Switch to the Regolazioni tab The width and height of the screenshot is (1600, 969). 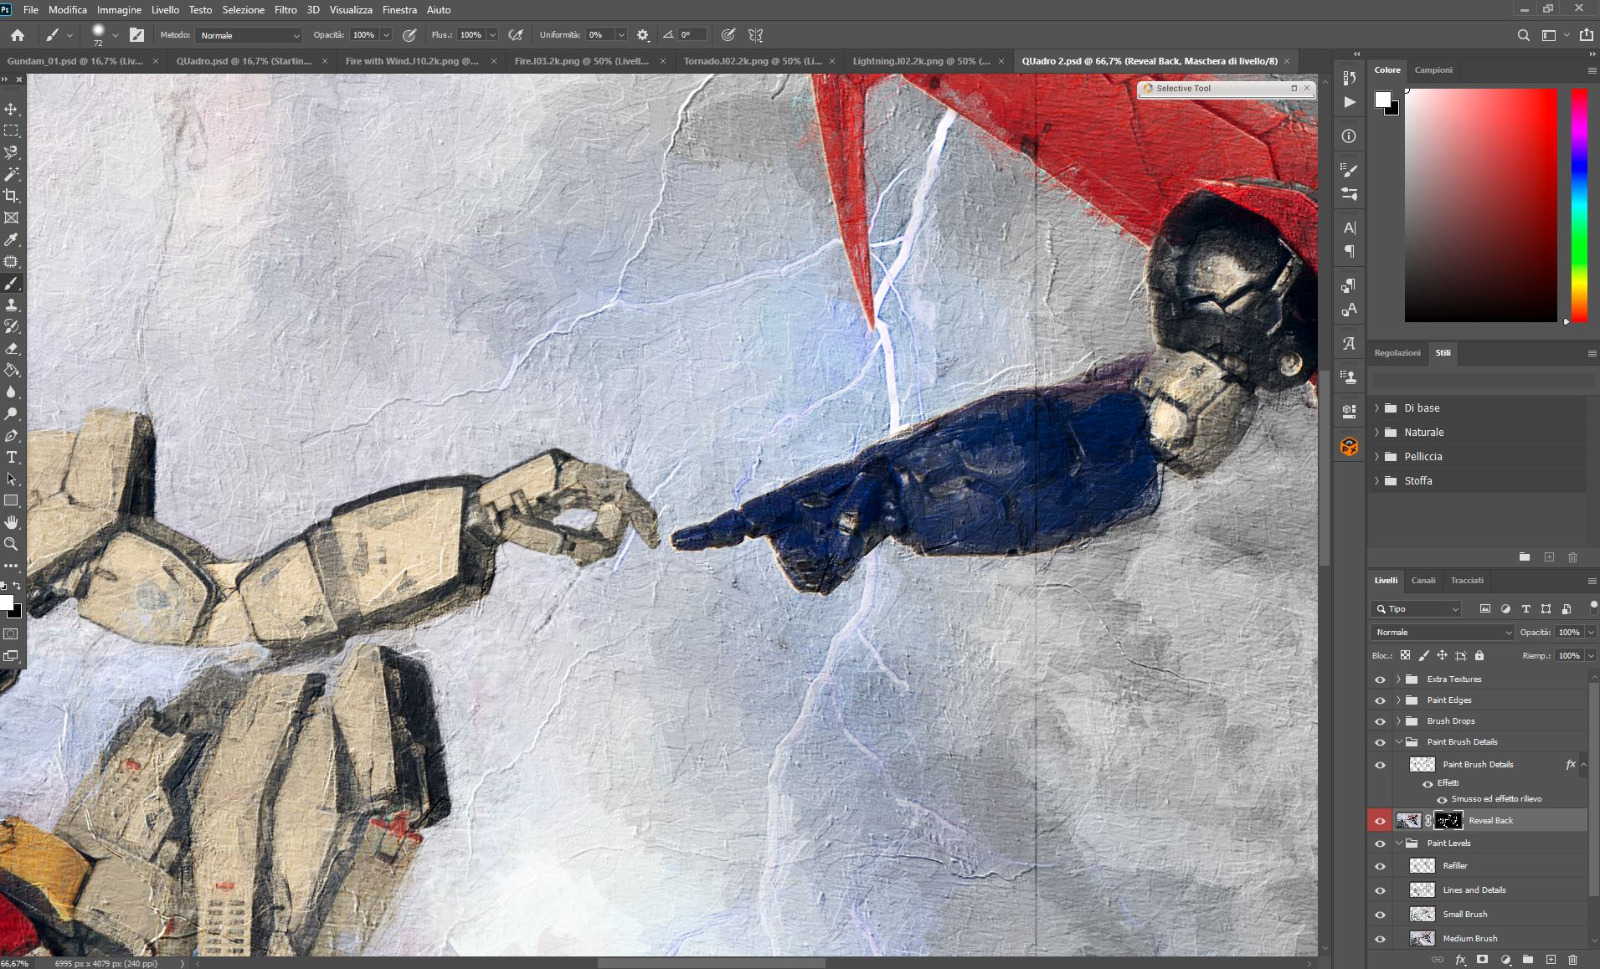pyautogui.click(x=1397, y=353)
